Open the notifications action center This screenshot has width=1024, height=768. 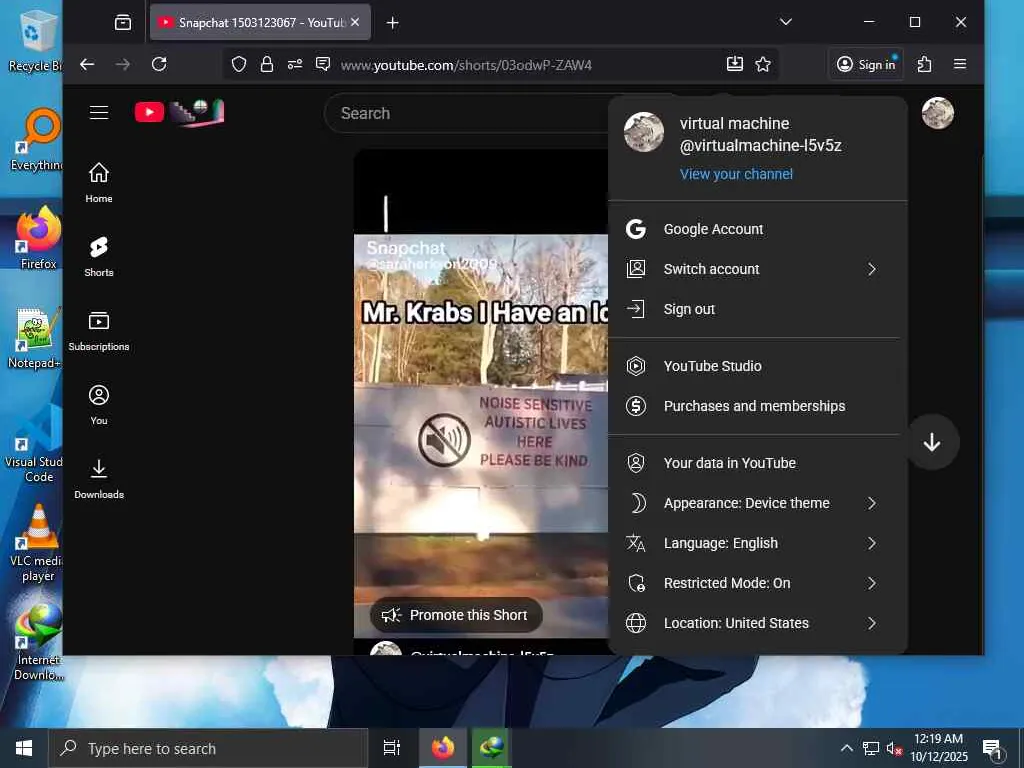coord(992,749)
